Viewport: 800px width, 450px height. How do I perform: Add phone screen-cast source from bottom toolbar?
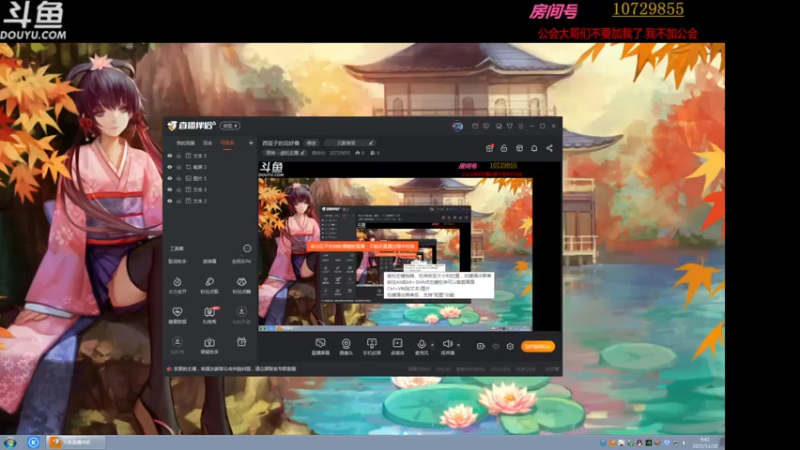[371, 346]
